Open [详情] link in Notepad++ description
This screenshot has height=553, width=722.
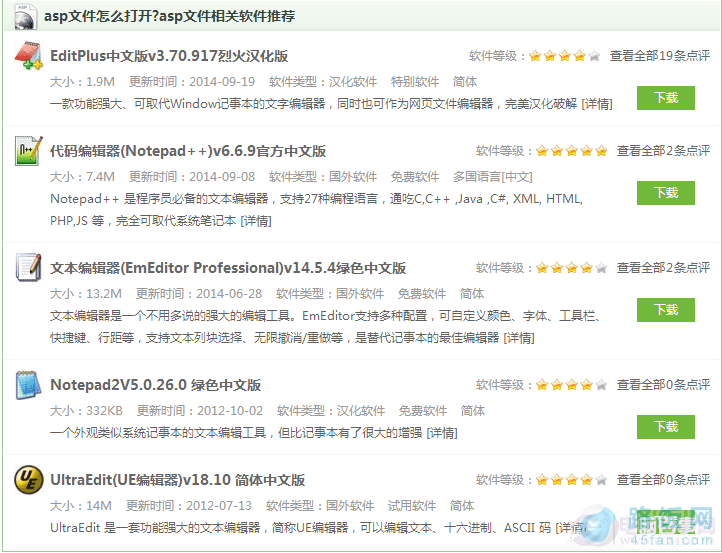[256, 221]
